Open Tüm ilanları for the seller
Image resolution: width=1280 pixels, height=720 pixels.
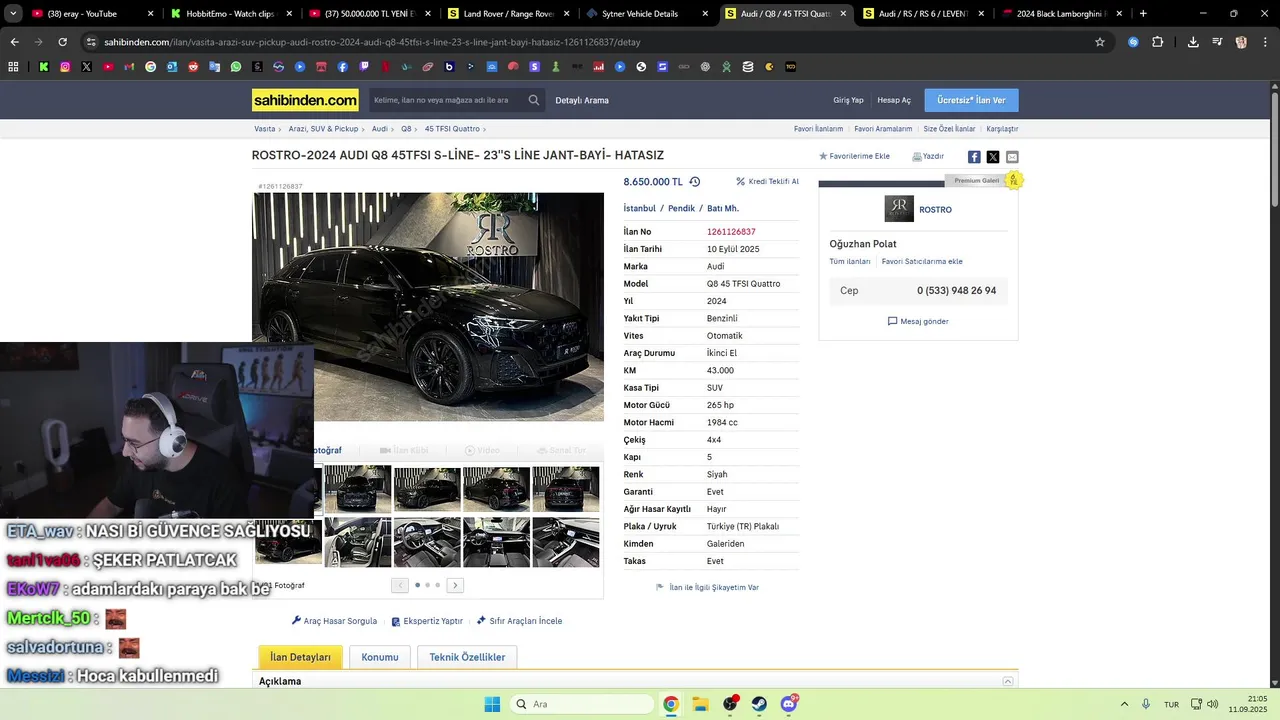(x=850, y=261)
